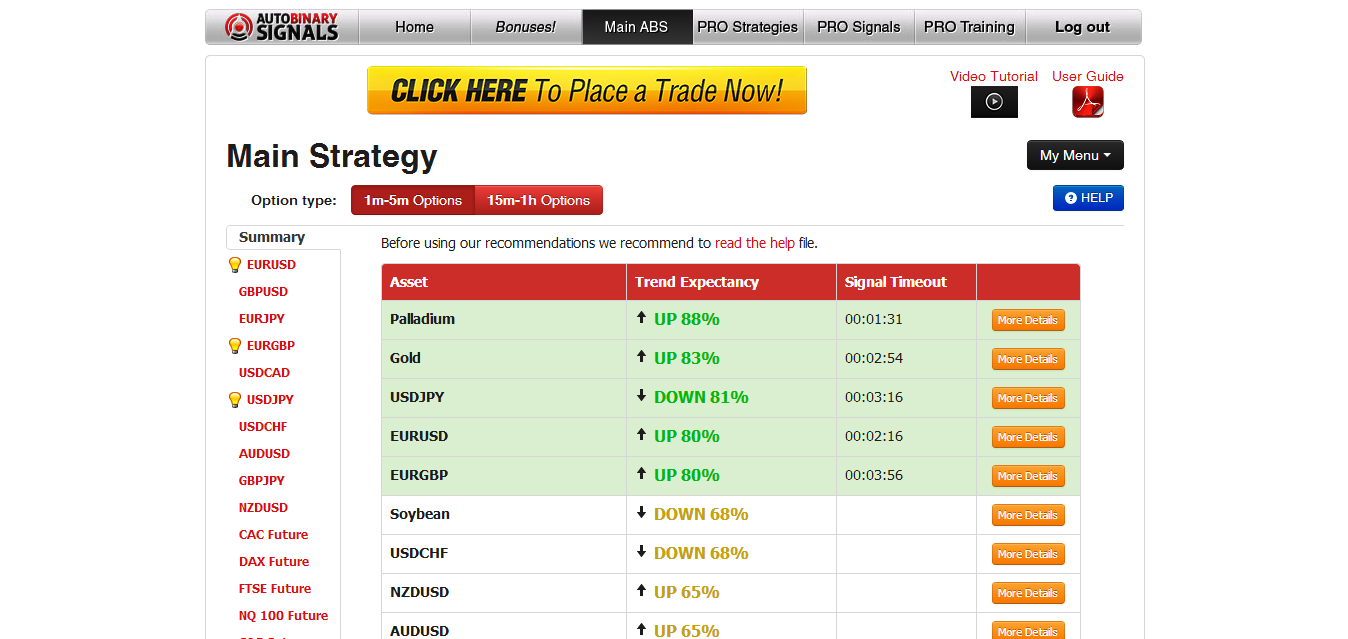Screen dimensions: 1348x639
Task: Select the Summary tab in sidebar
Action: (x=272, y=237)
